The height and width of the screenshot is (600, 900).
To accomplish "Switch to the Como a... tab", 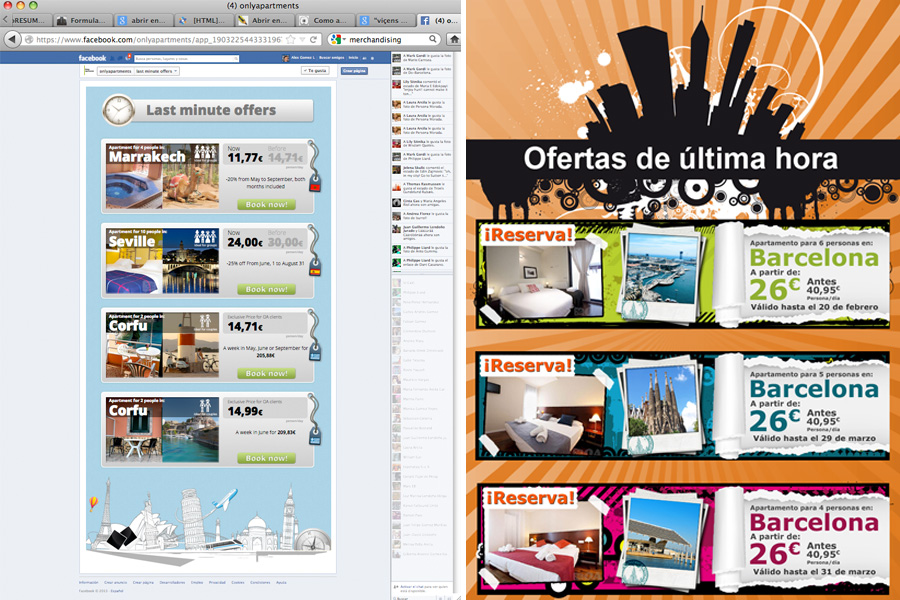I will 323,20.
